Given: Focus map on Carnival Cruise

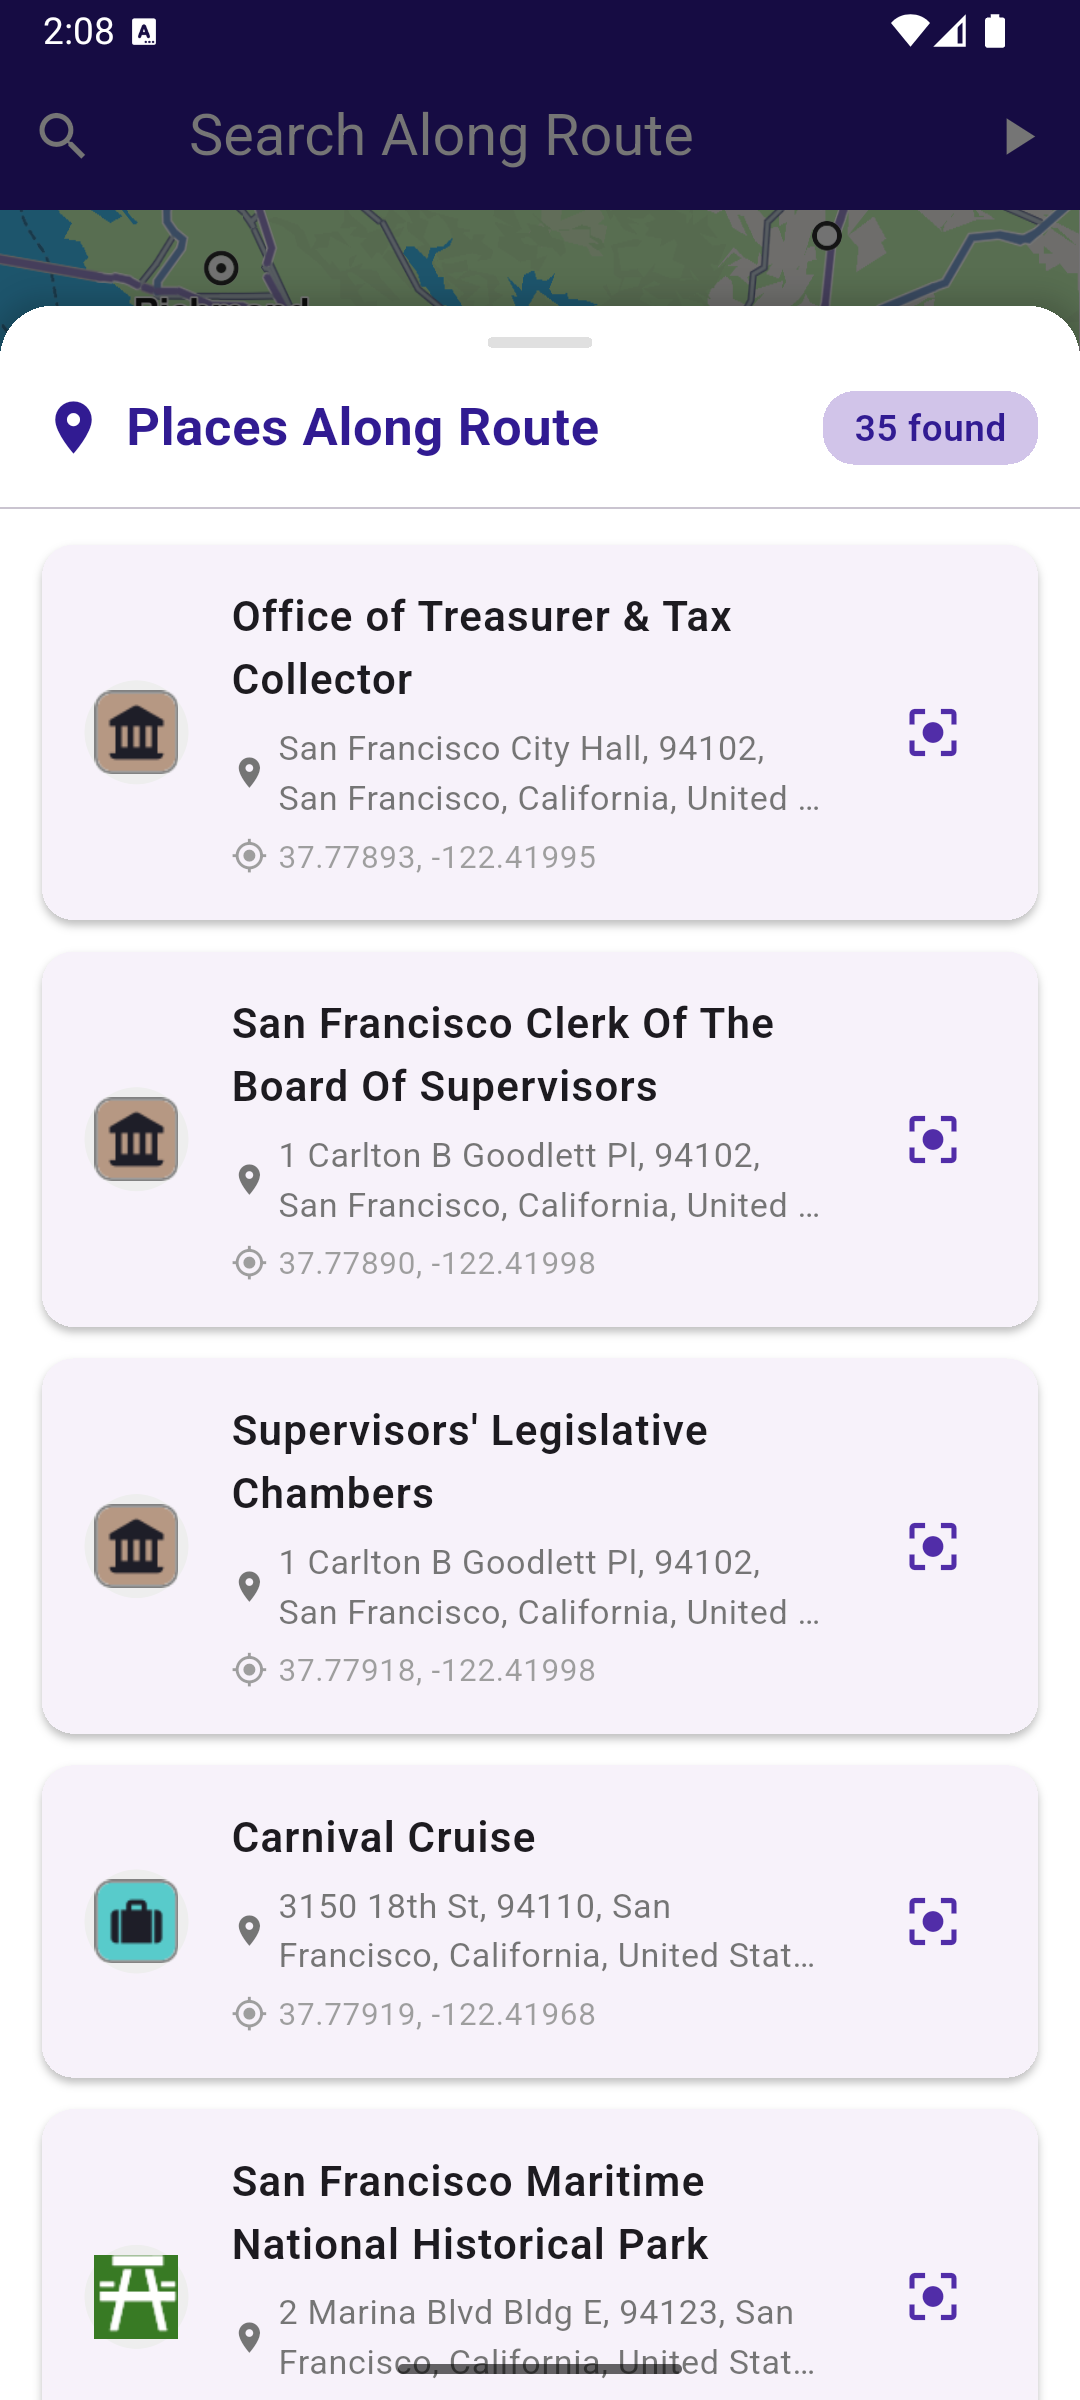Looking at the screenshot, I should pyautogui.click(x=932, y=1922).
